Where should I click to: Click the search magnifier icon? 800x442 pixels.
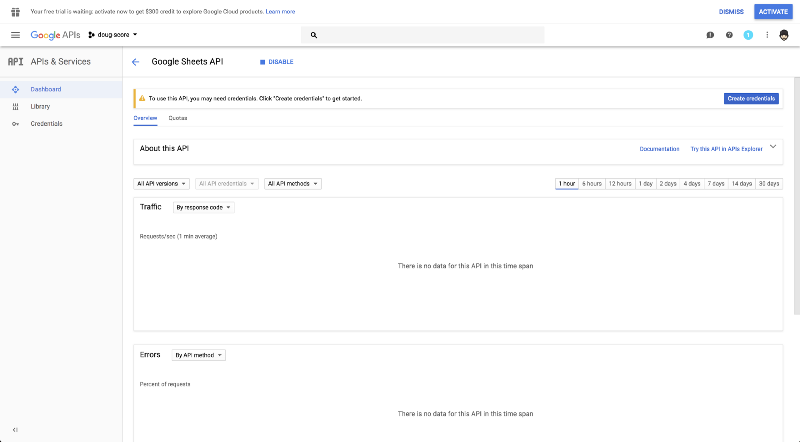(x=314, y=35)
